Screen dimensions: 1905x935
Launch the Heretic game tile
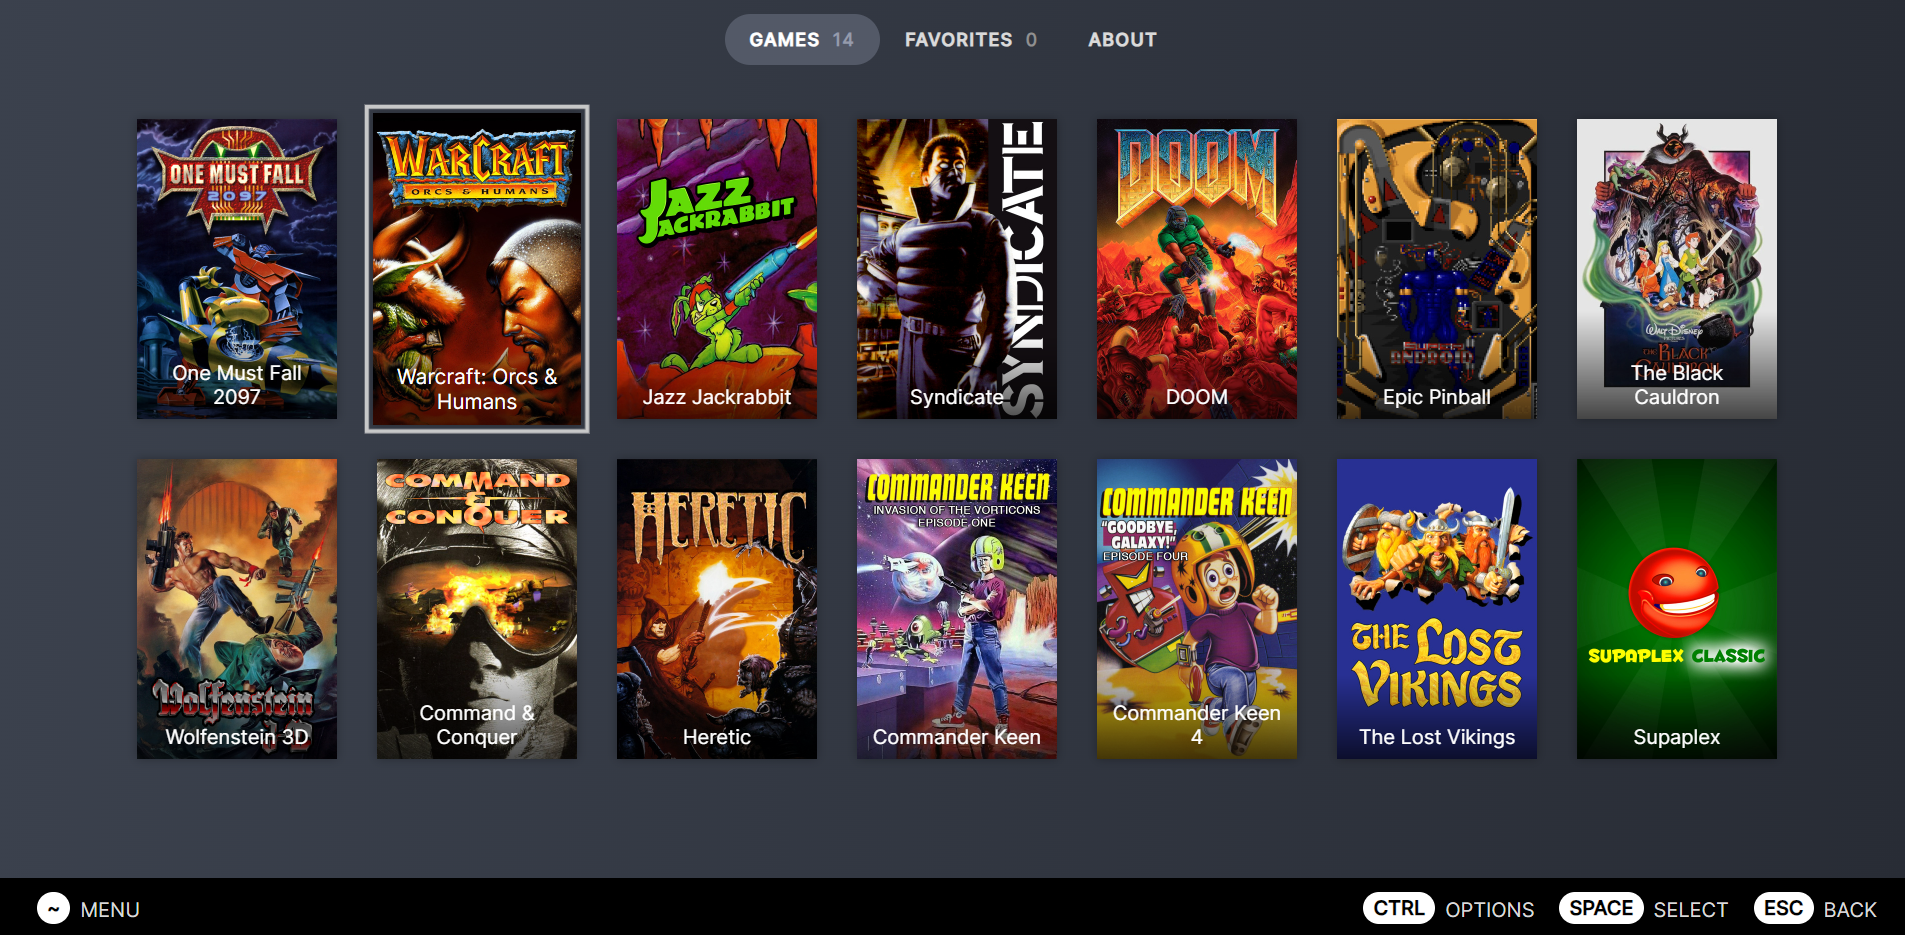(x=717, y=609)
